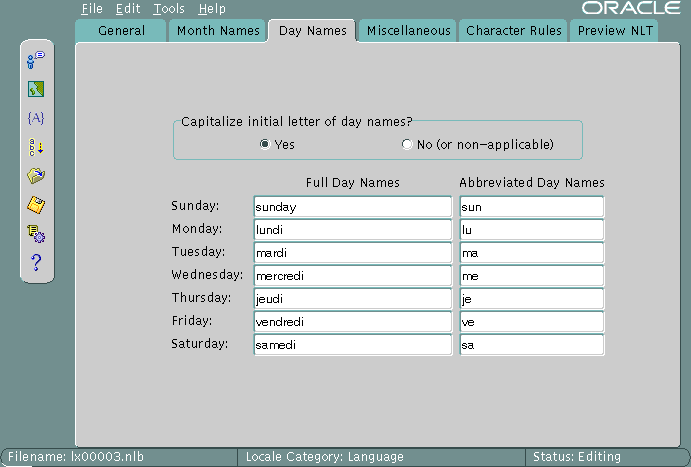
Task: Click the green map territory icon
Action: click(x=36, y=89)
